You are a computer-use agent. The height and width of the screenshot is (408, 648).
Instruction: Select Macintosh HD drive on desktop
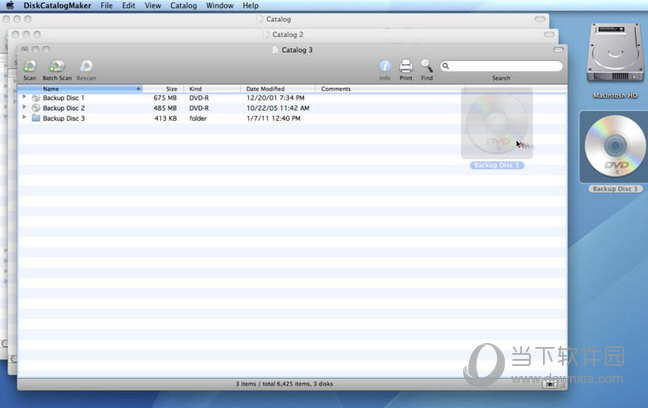tap(615, 52)
